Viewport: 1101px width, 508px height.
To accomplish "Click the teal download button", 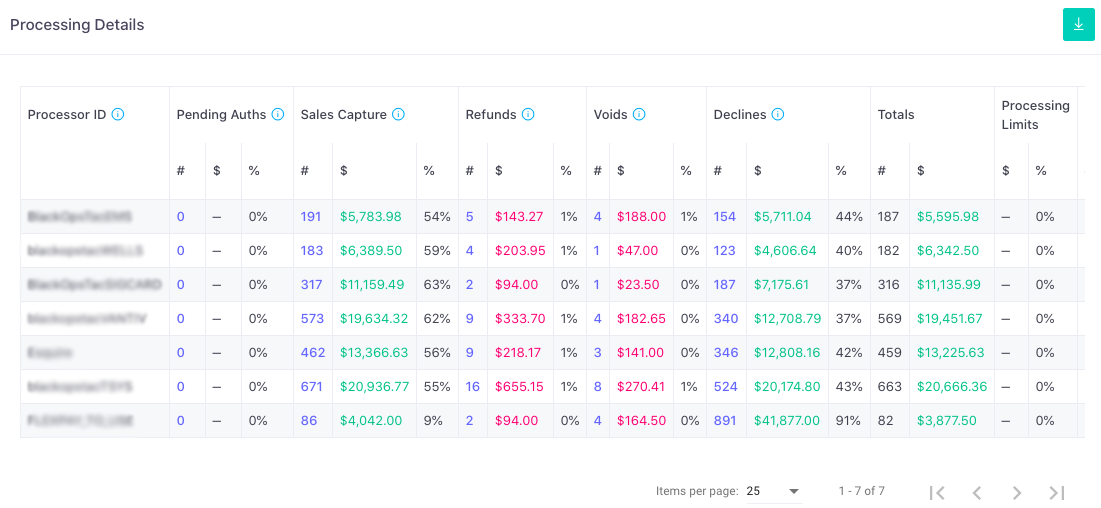I will pyautogui.click(x=1079, y=25).
